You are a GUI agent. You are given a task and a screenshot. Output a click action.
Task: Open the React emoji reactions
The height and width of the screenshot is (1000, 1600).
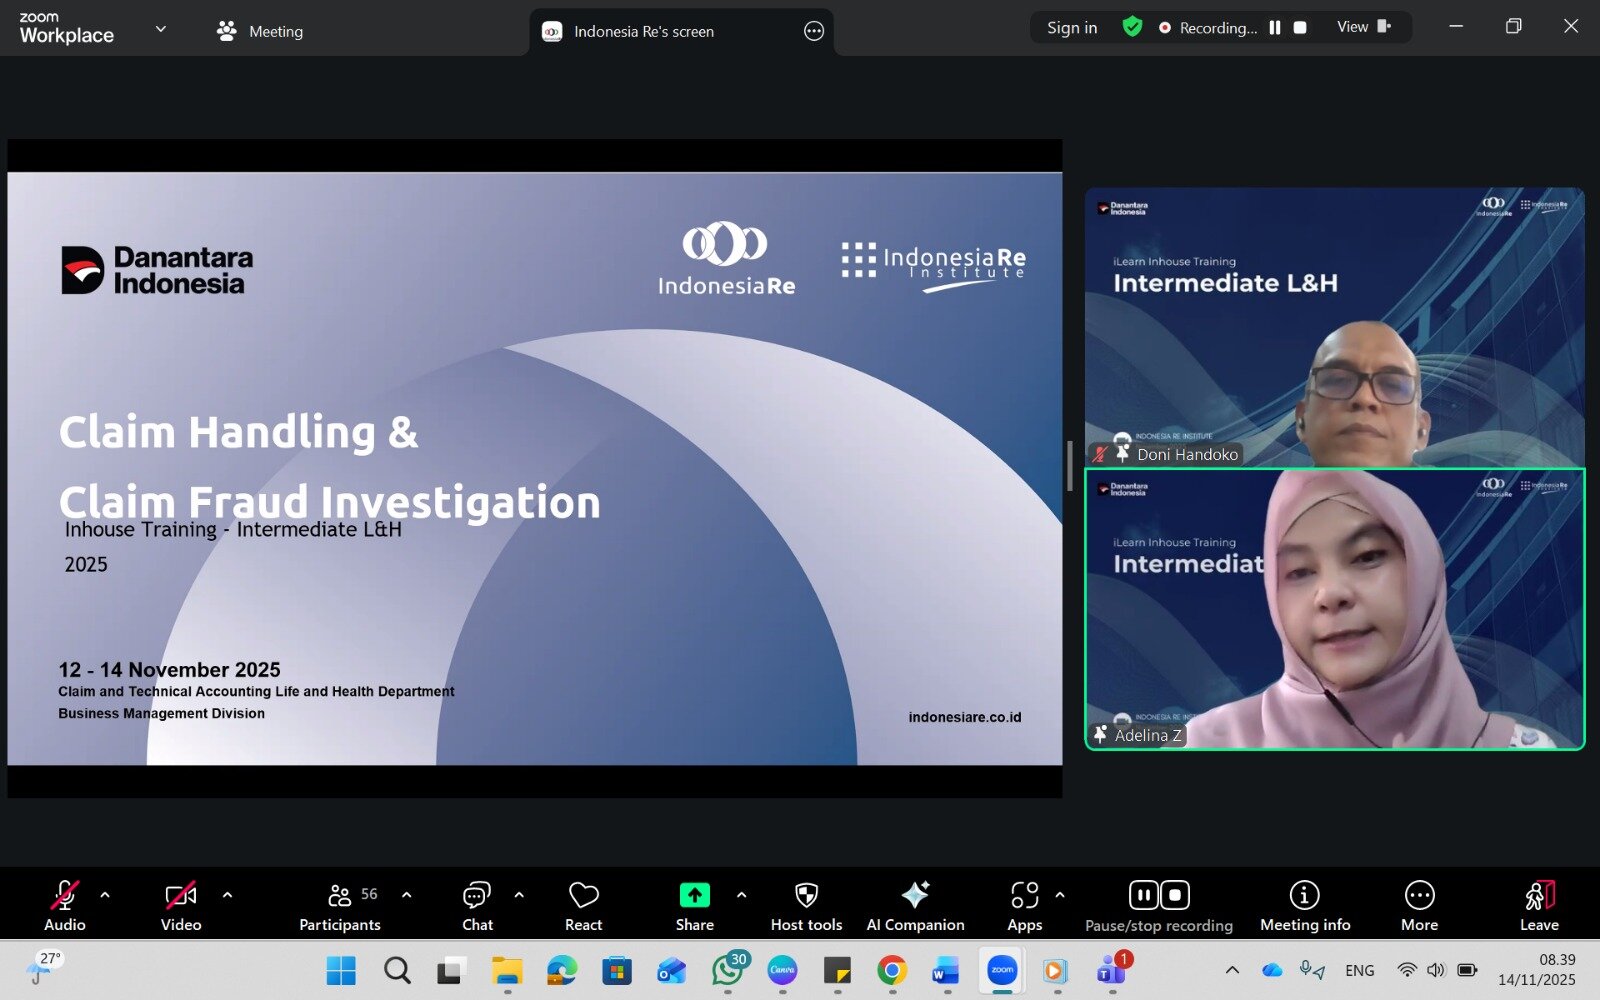pyautogui.click(x=583, y=905)
